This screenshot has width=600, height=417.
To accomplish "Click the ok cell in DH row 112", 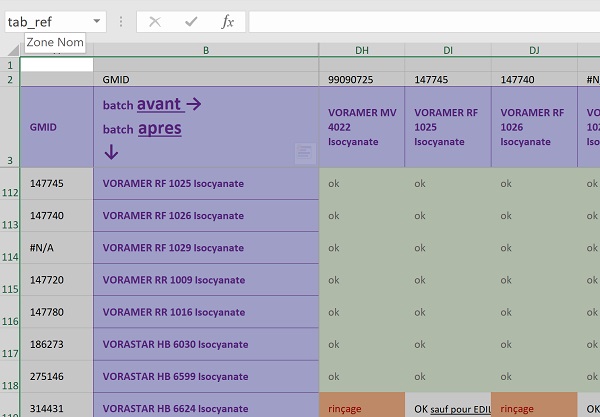I will [x=362, y=184].
